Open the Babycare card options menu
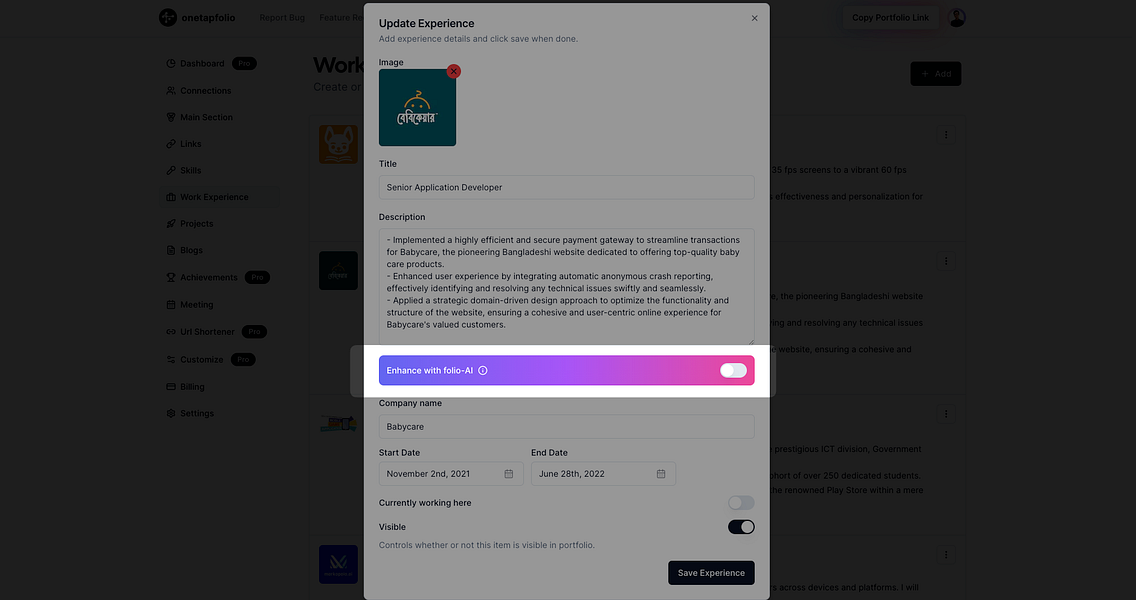Image resolution: width=1136 pixels, height=600 pixels. (945, 259)
